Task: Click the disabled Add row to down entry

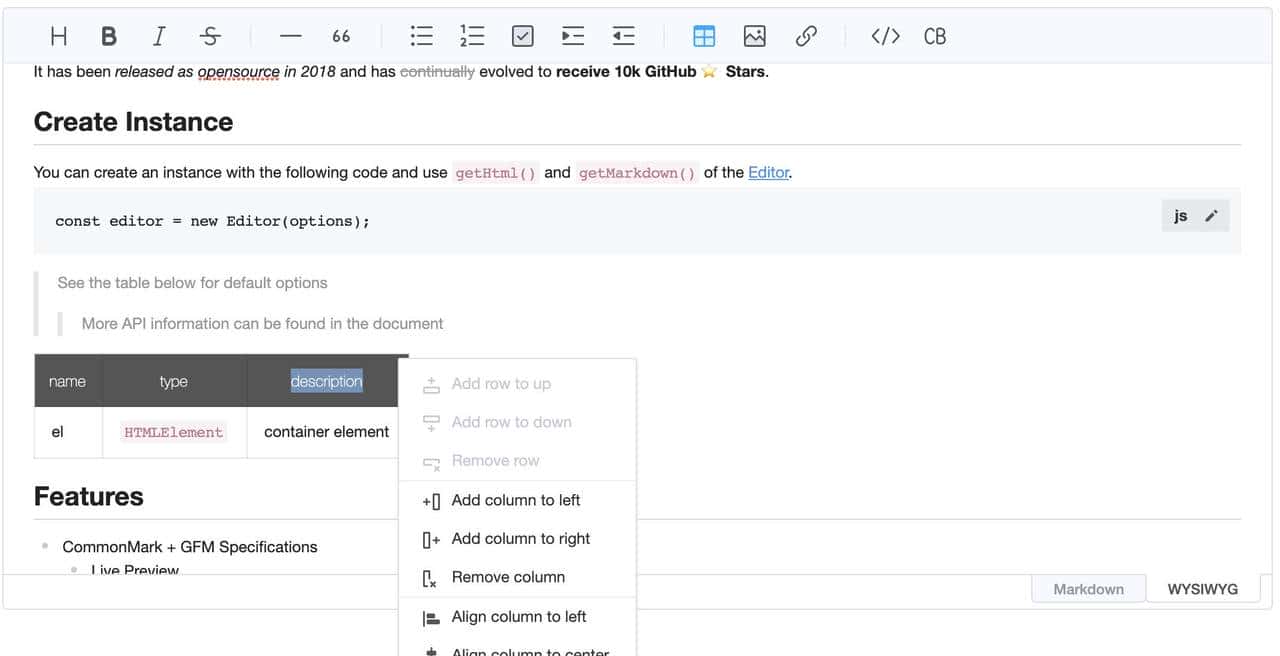Action: pos(517,422)
